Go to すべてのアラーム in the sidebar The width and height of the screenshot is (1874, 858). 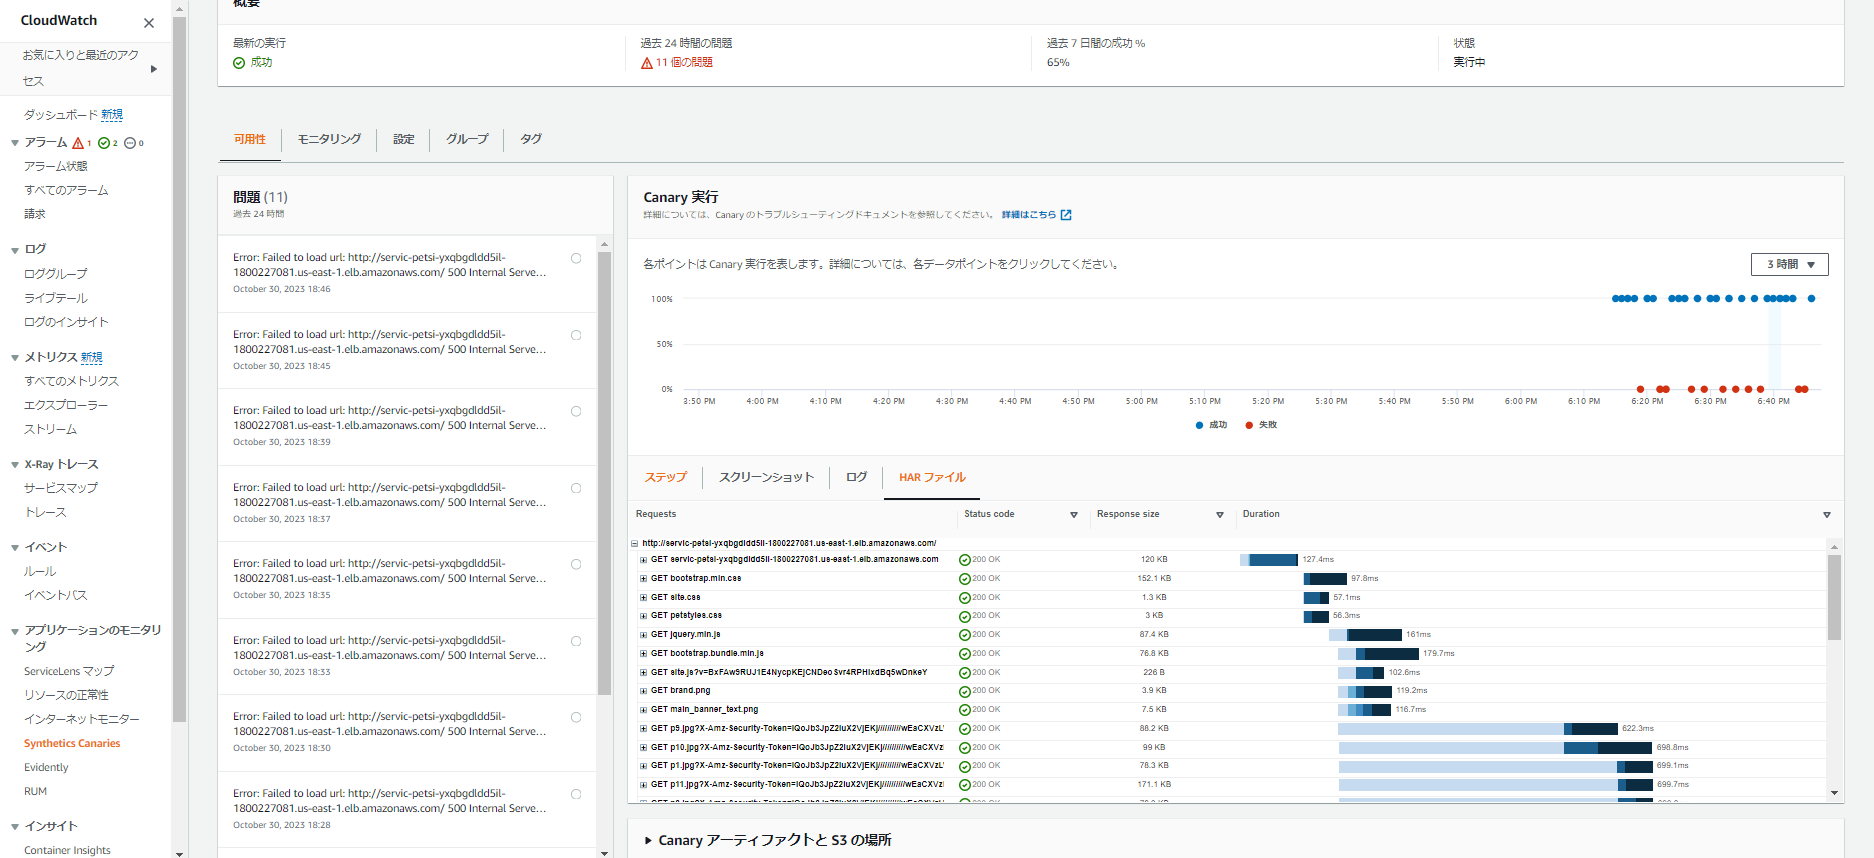click(x=66, y=190)
